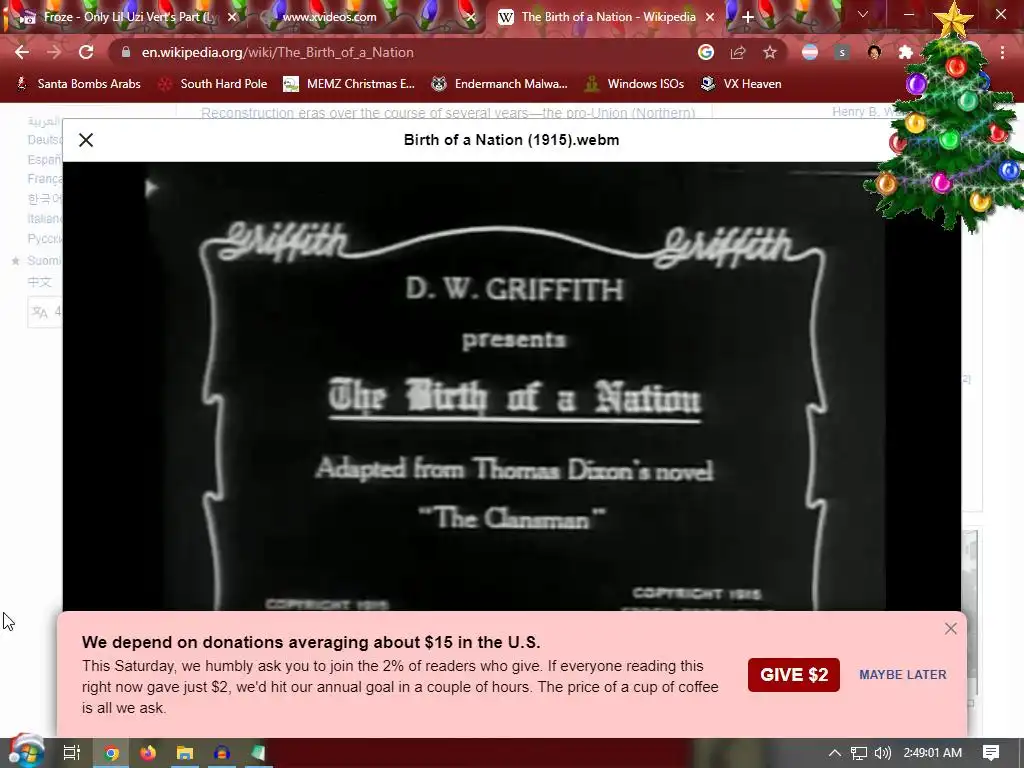Open File Explorer from the taskbar

185,753
